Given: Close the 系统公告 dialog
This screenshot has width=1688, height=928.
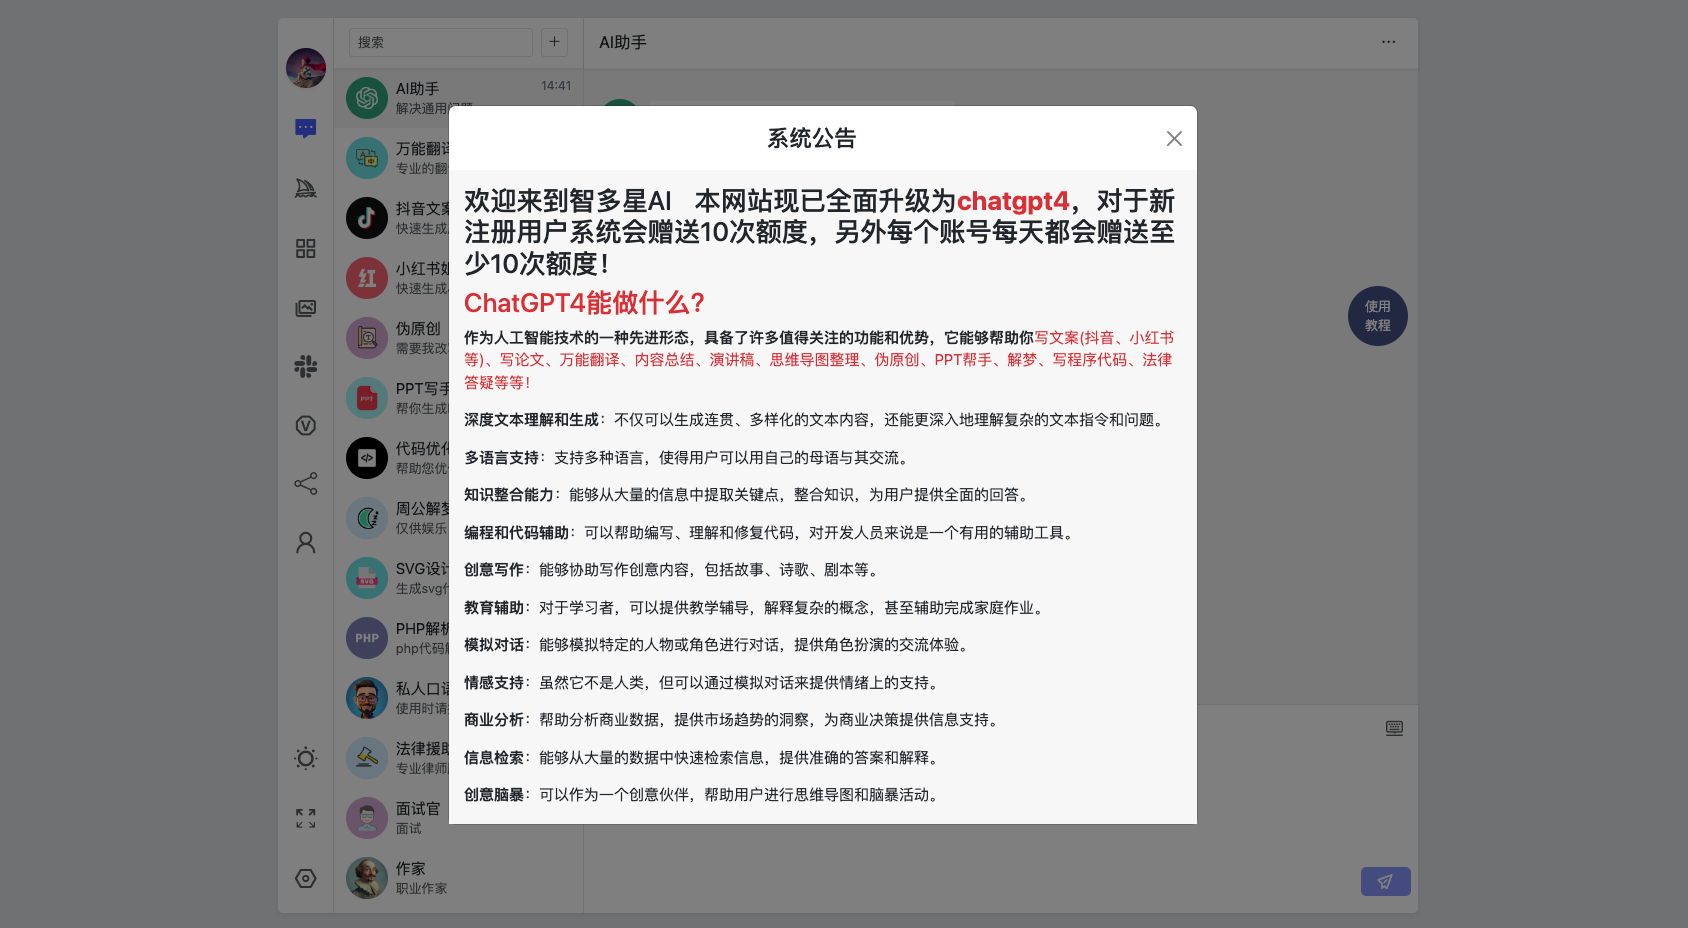Looking at the screenshot, I should pyautogui.click(x=1174, y=139).
